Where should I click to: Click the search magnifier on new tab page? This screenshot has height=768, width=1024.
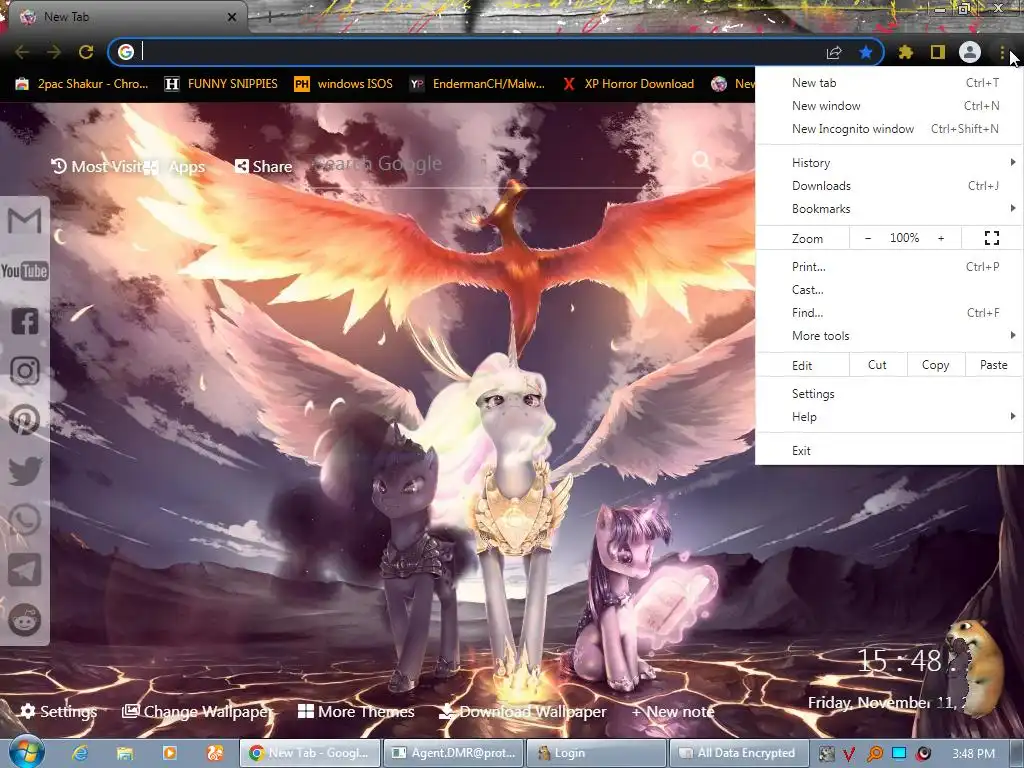click(x=701, y=160)
